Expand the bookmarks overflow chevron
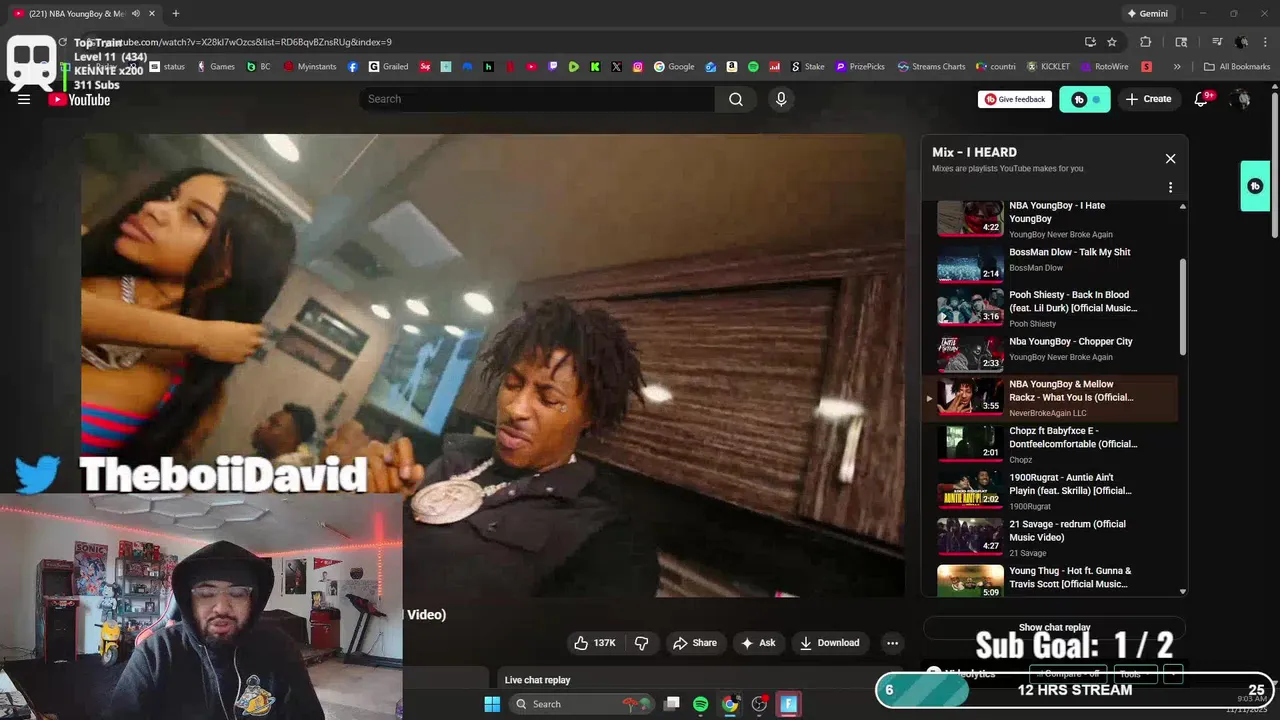1280x720 pixels. pyautogui.click(x=1177, y=67)
